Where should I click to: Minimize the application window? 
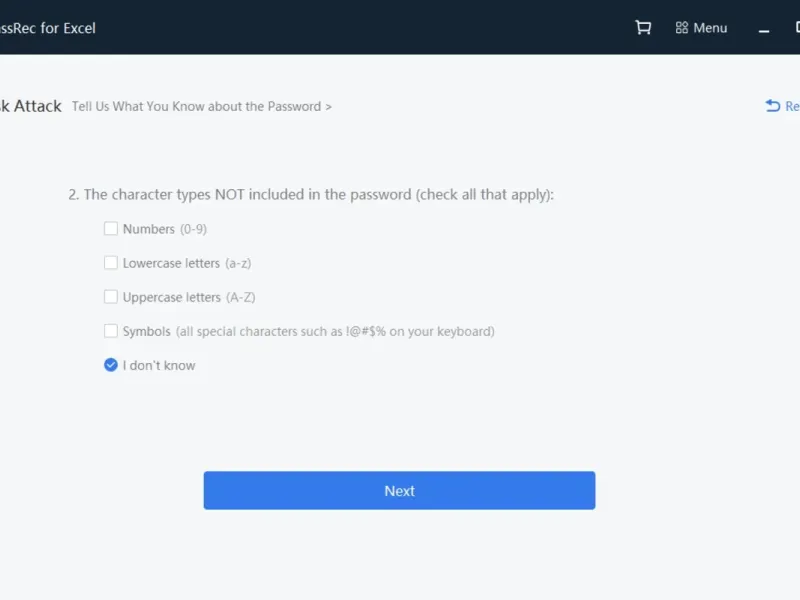764,31
